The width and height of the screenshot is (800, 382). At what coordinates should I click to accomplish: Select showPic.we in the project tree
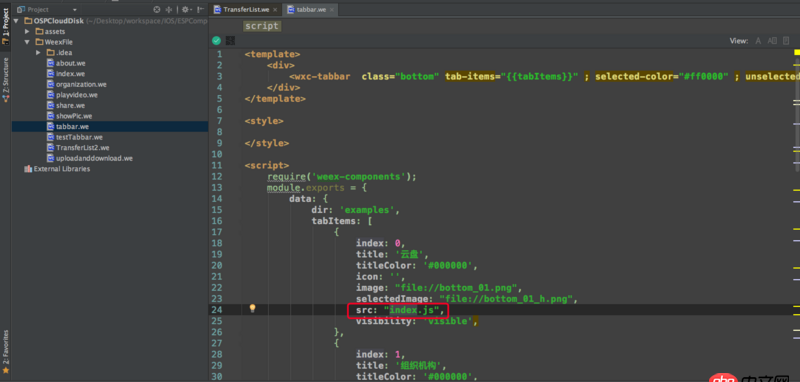[x=74, y=116]
